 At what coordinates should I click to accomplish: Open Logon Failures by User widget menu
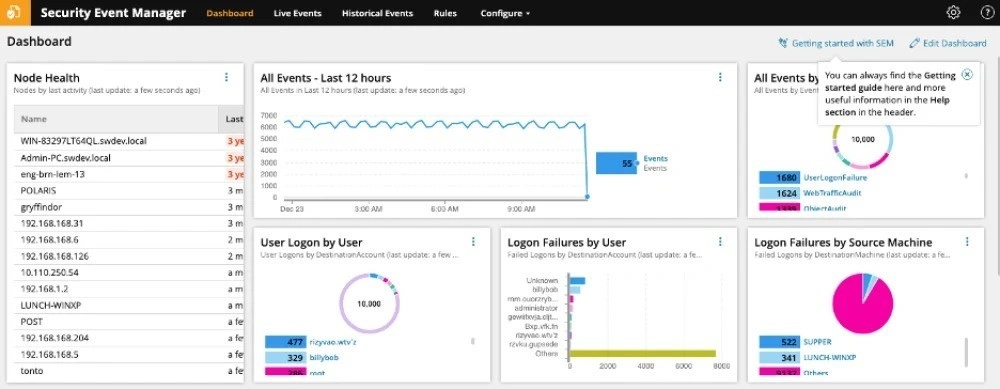[721, 241]
